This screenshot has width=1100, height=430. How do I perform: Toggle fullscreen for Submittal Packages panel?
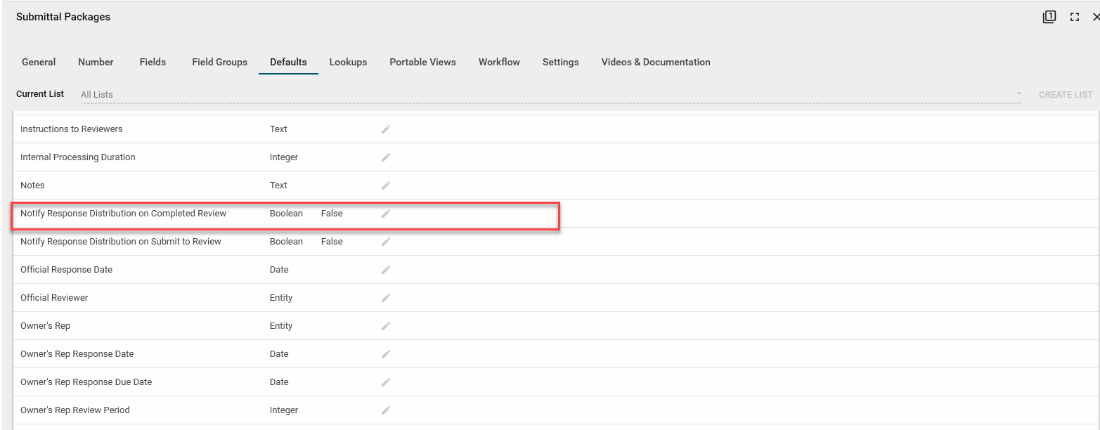point(1074,17)
